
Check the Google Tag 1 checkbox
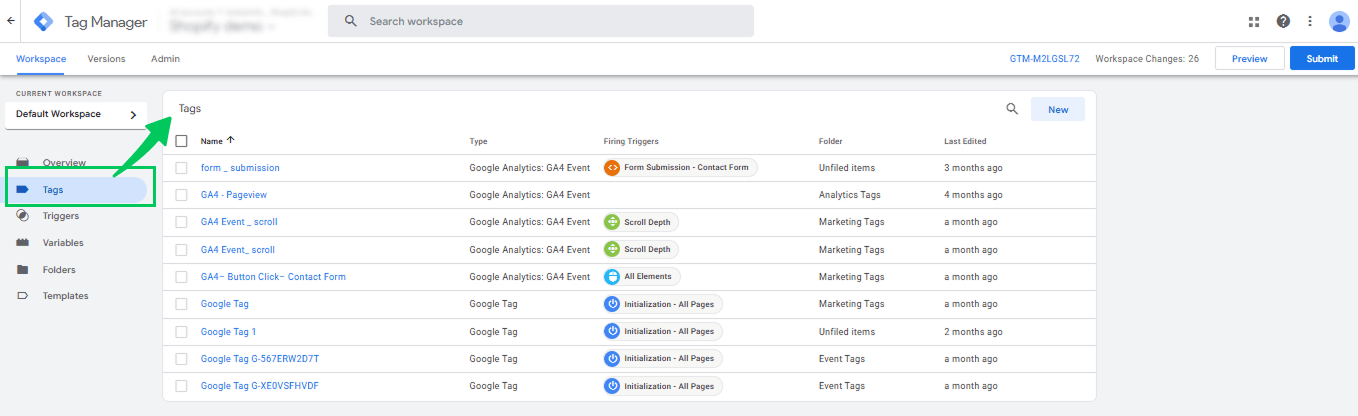[x=181, y=331]
